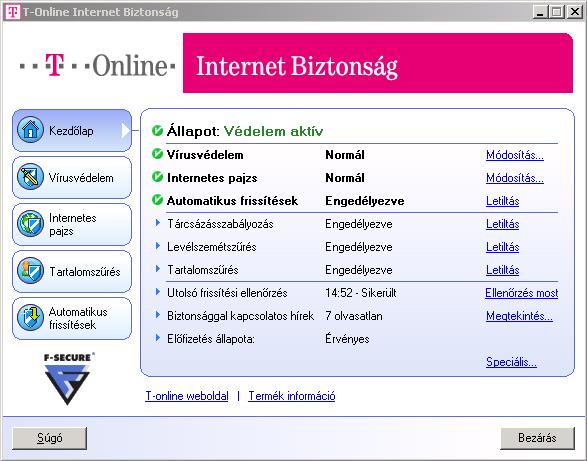The image size is (587, 461).
Task: Click the Biztonsággal kapcsolatos hírek label
Action: click(x=240, y=316)
